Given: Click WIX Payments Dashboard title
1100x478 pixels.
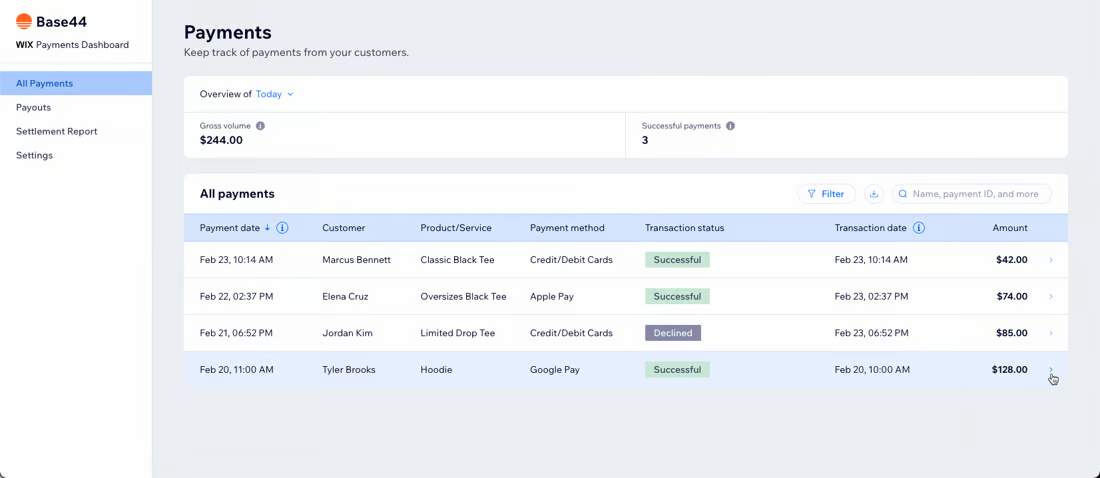Looking at the screenshot, I should pyautogui.click(x=72, y=45).
